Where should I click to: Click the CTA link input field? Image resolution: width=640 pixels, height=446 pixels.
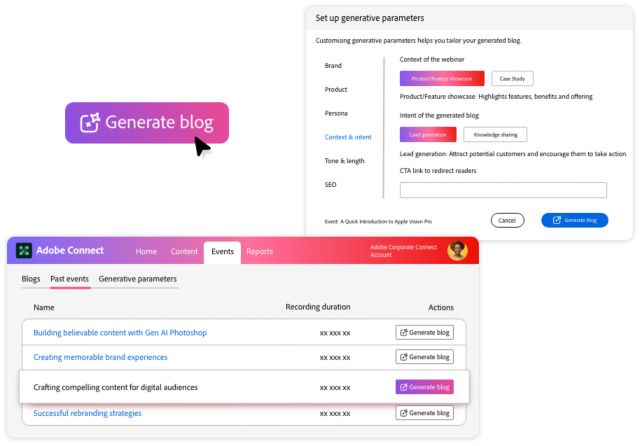503,190
